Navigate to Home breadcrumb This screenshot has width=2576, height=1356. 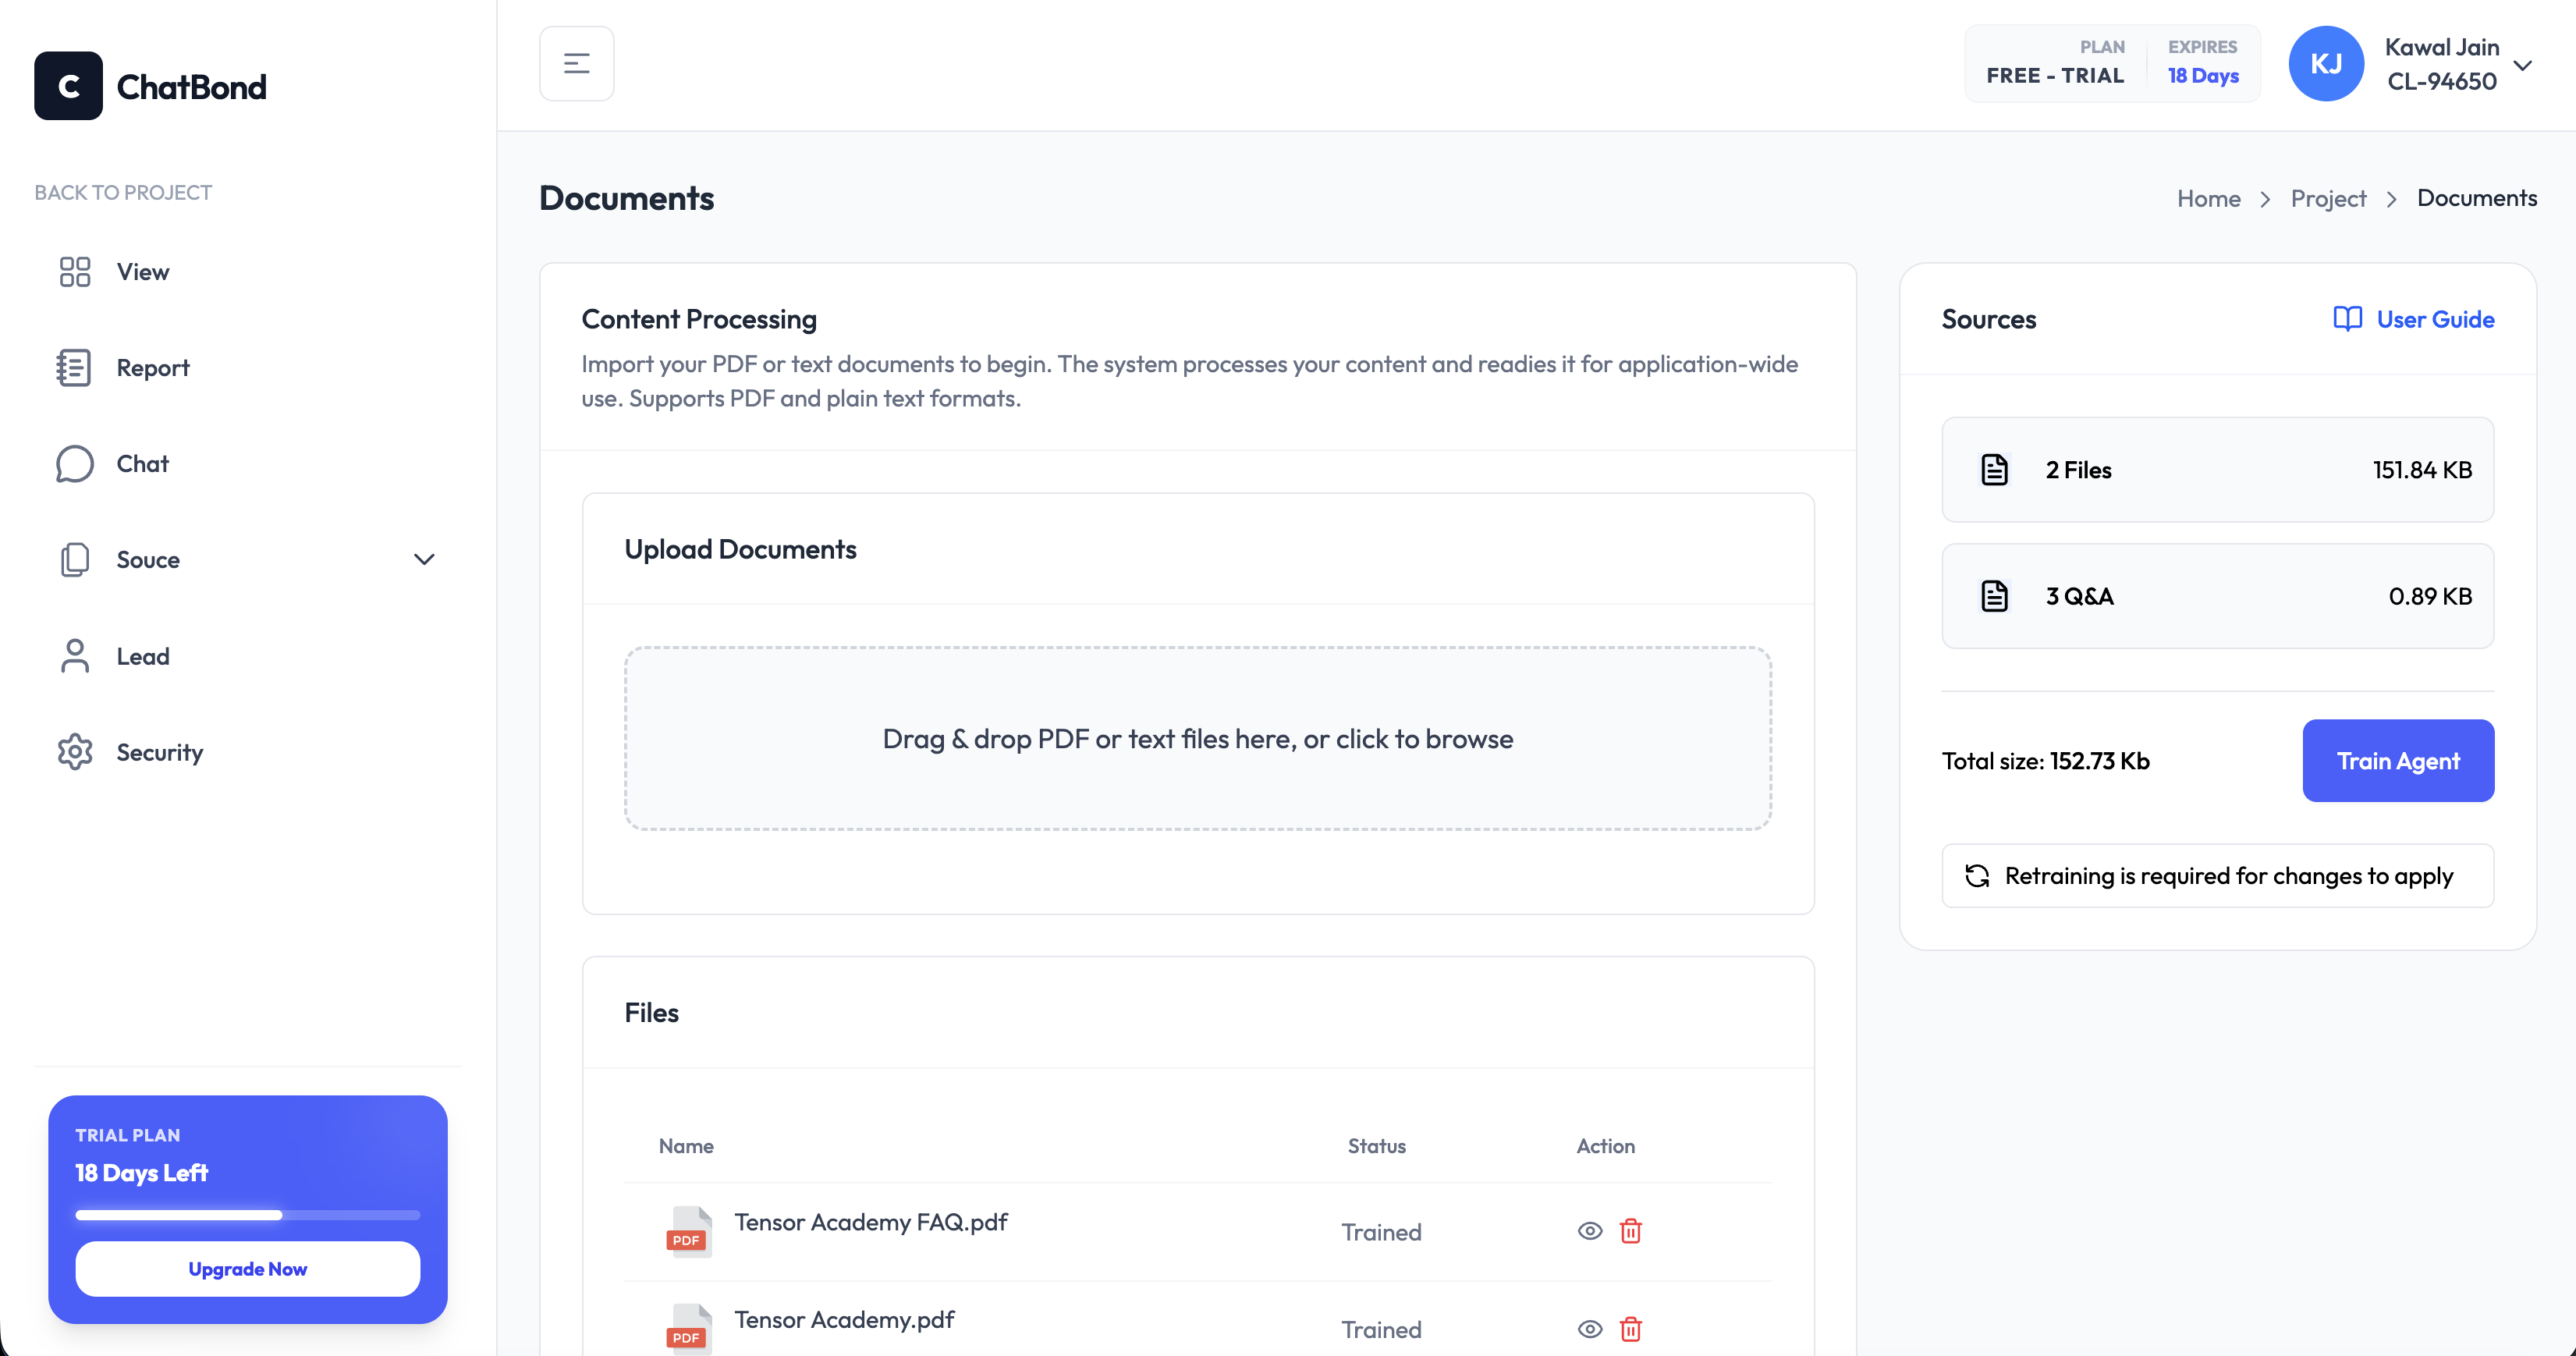[x=2208, y=198]
